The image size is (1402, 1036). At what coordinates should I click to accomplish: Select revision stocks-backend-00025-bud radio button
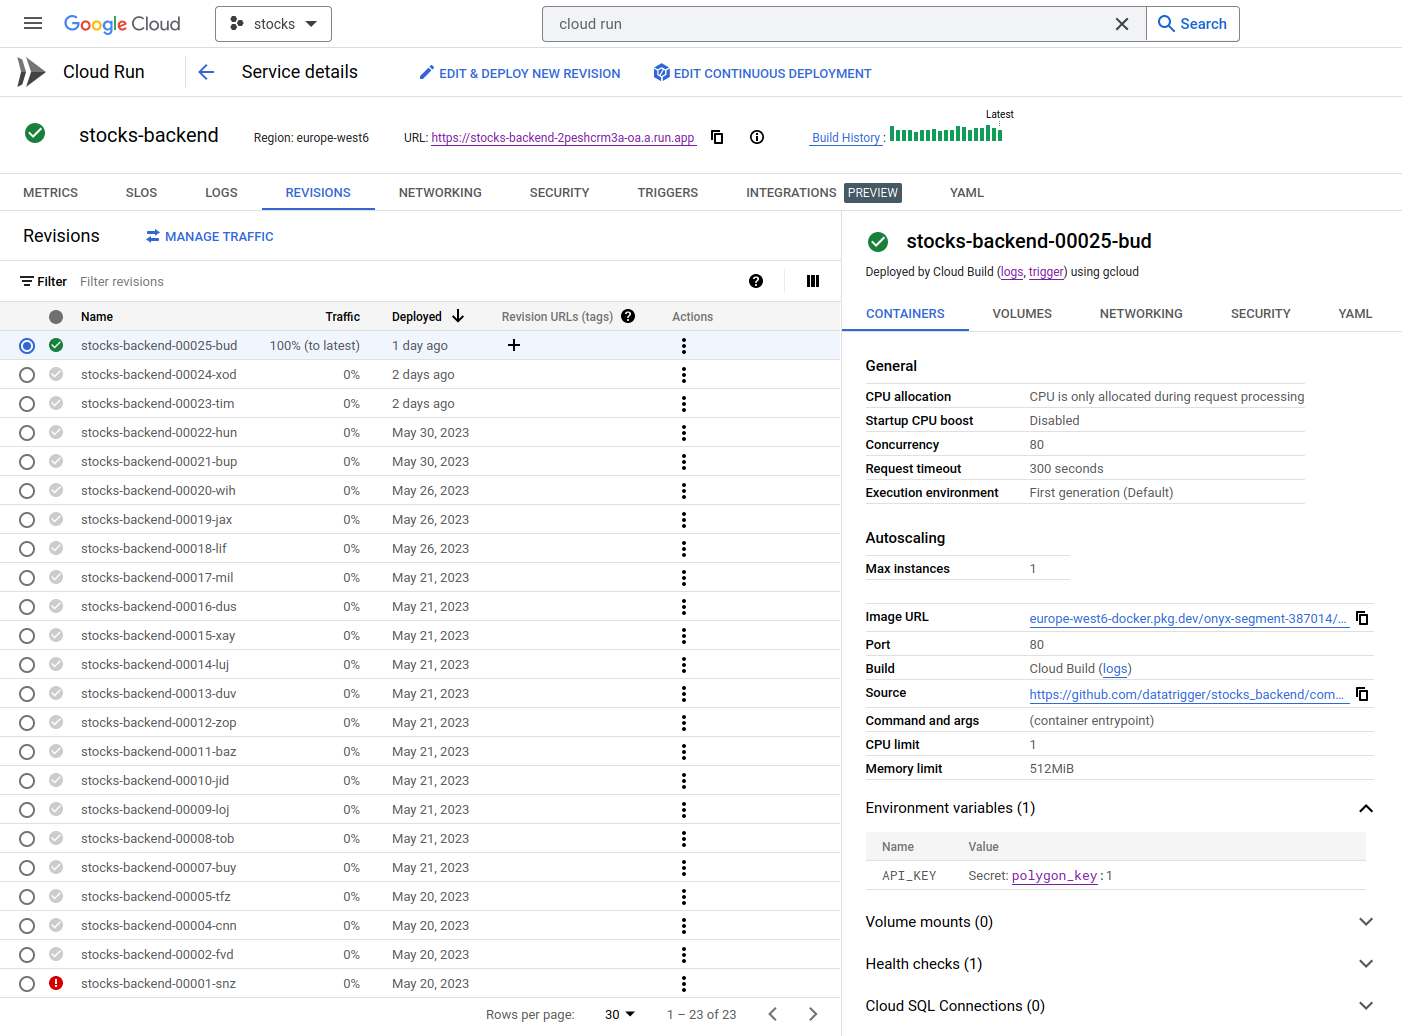click(27, 346)
